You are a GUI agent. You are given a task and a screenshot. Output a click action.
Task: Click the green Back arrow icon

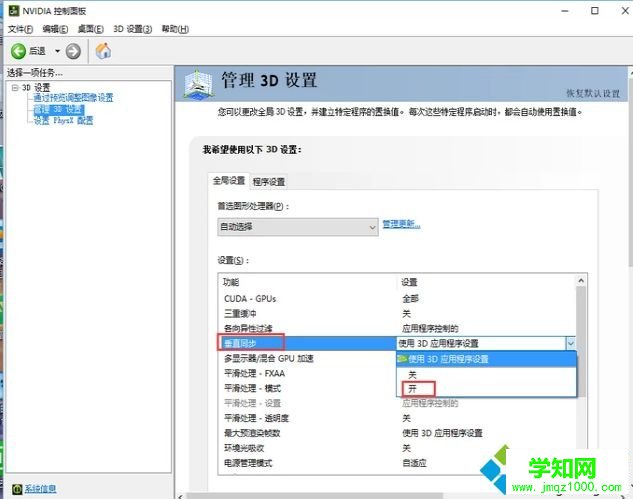coord(18,51)
